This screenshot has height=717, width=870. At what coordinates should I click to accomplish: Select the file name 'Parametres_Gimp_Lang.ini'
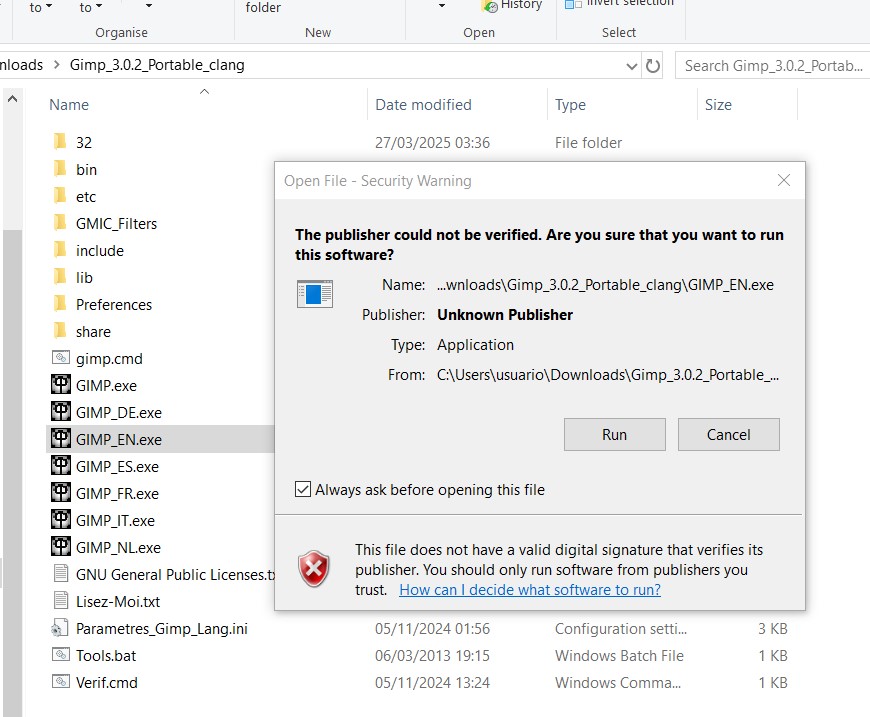(x=162, y=629)
